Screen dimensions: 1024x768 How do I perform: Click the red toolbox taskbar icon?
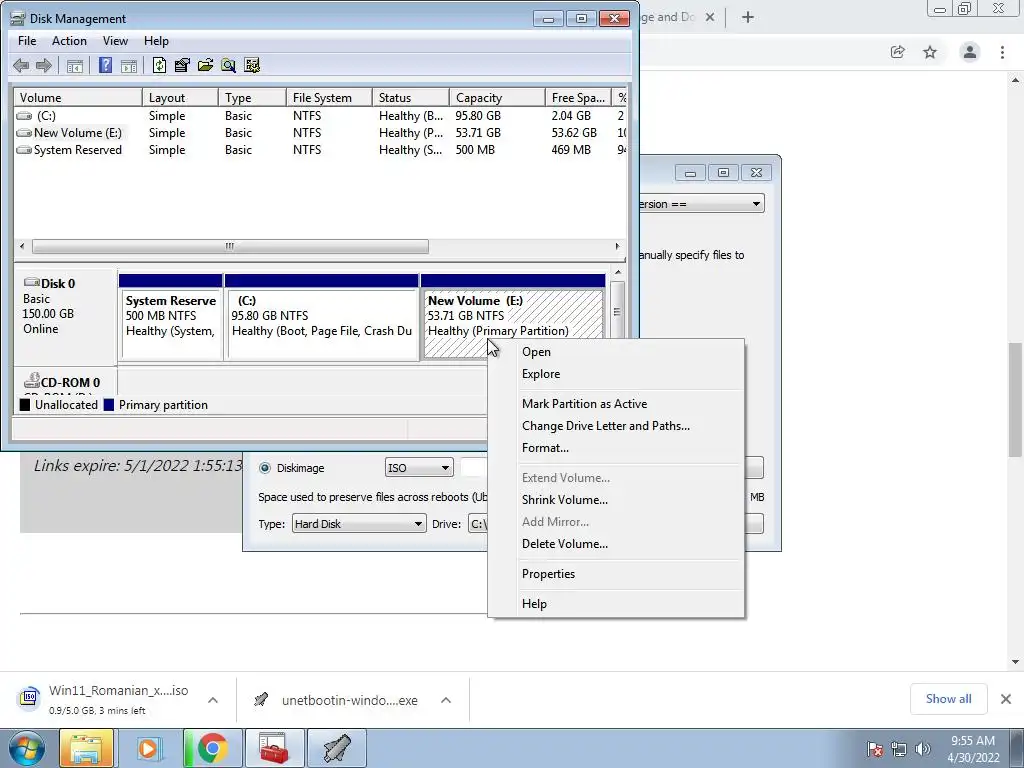275,748
